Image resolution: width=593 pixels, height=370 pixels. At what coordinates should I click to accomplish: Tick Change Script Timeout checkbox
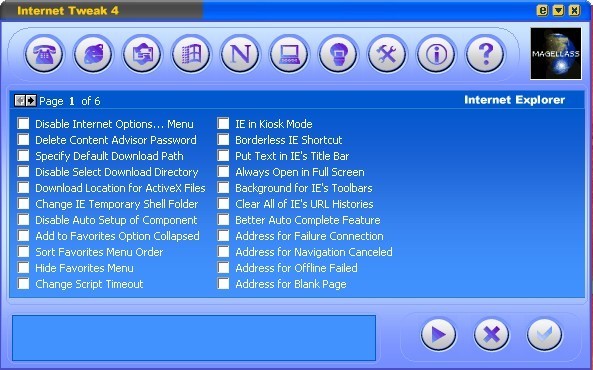pyautogui.click(x=23, y=284)
